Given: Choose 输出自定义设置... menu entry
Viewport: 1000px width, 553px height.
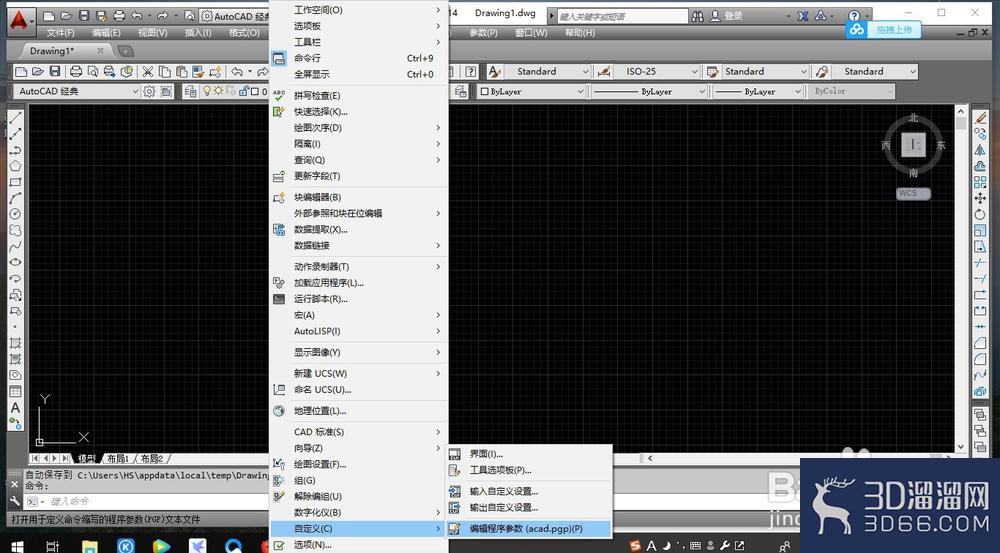Looking at the screenshot, I should coord(529,508).
